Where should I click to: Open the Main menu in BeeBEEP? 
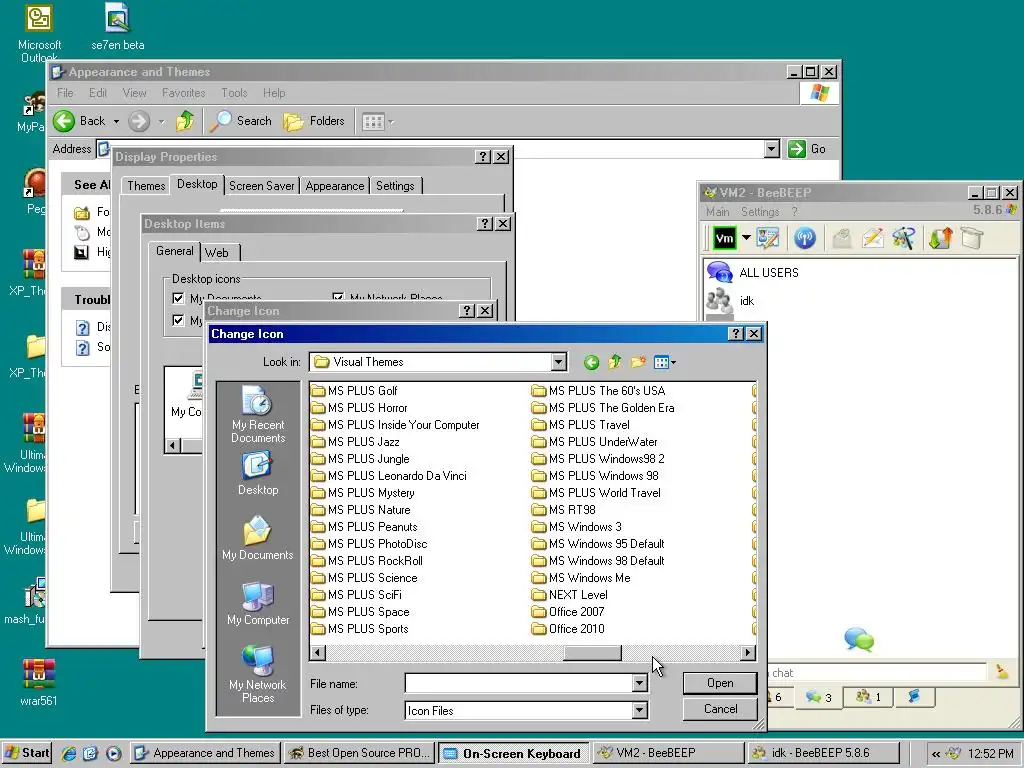coord(717,212)
